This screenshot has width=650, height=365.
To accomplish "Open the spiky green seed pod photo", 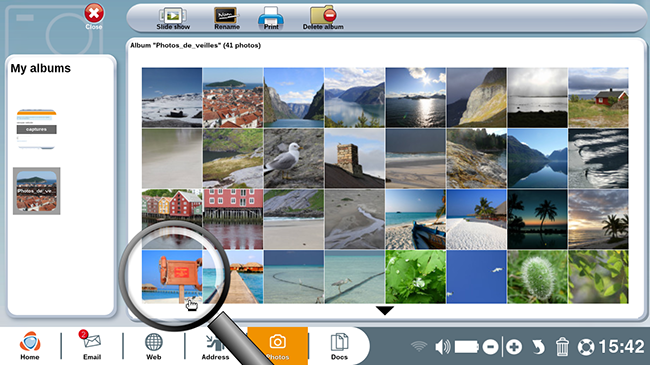I will [x=538, y=277].
